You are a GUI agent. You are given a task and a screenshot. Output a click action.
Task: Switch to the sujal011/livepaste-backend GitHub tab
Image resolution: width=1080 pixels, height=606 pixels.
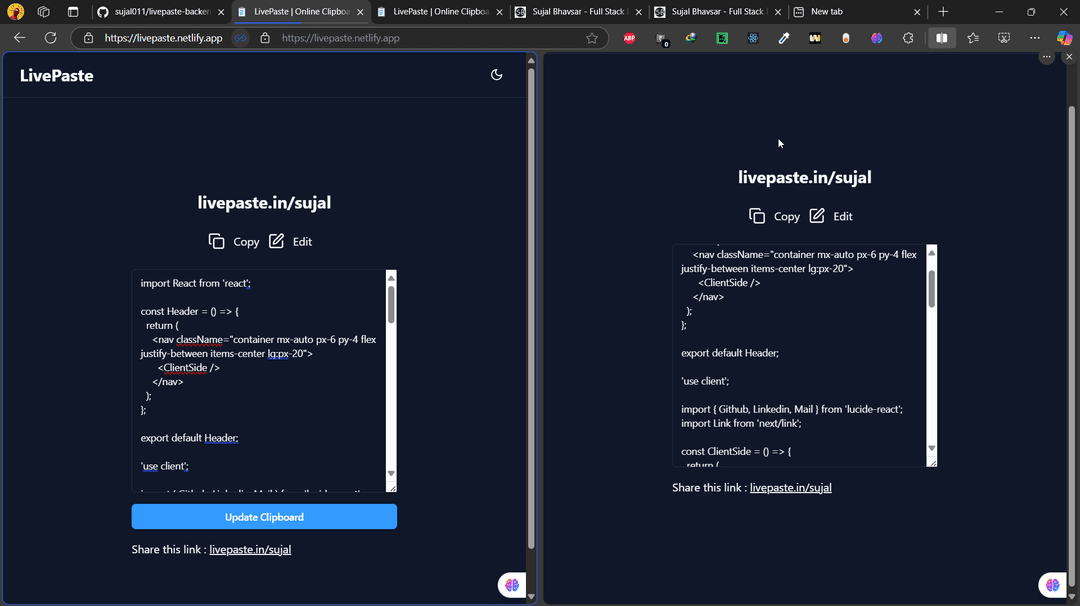coord(160,12)
